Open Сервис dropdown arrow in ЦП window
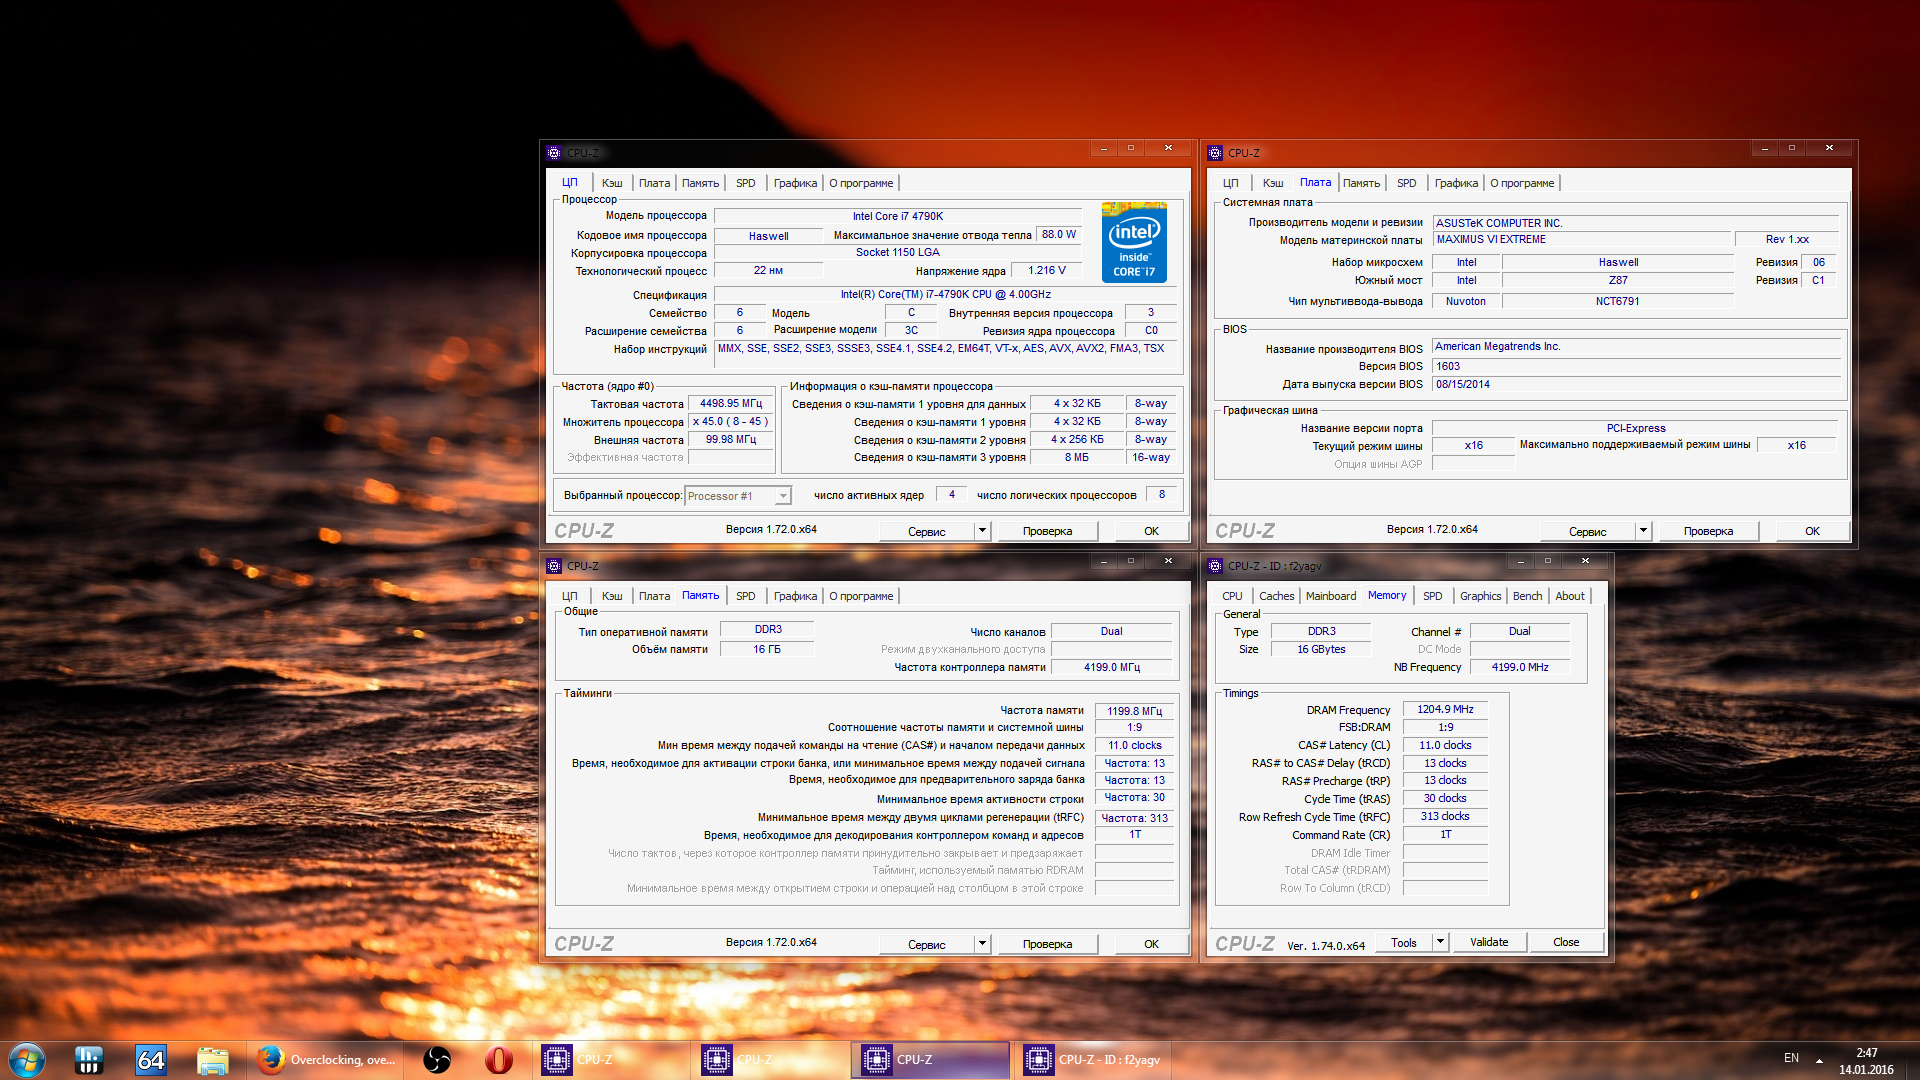This screenshot has height=1080, width=1920. (982, 531)
